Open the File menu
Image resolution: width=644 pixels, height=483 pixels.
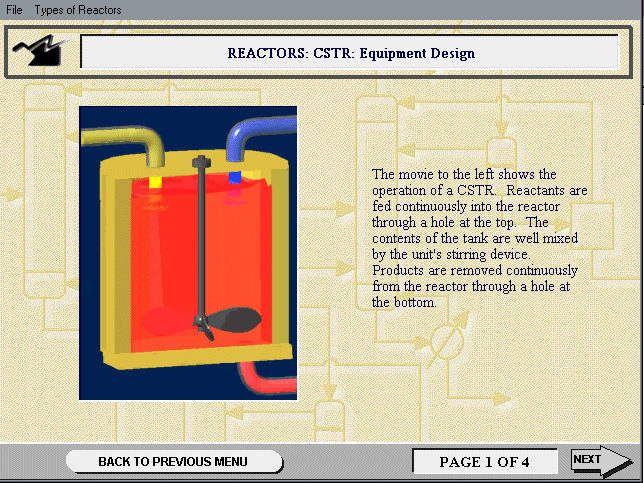point(14,10)
